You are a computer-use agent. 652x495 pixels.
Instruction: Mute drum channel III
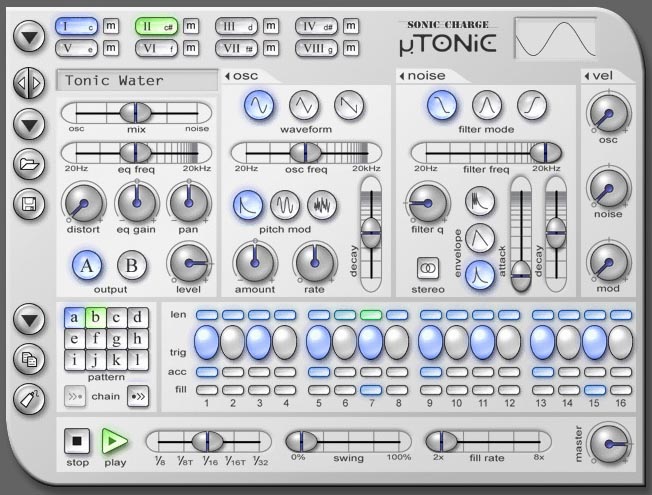pyautogui.click(x=270, y=26)
